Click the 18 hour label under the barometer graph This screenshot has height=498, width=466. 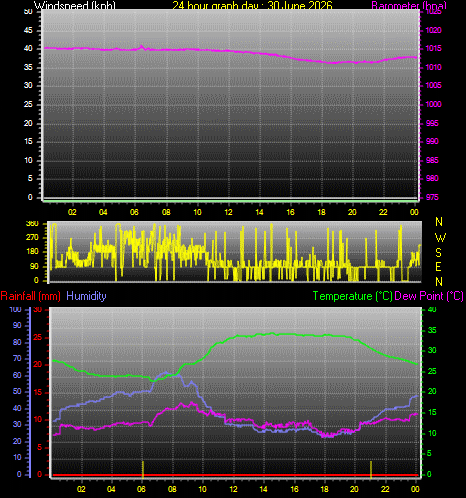321,212
